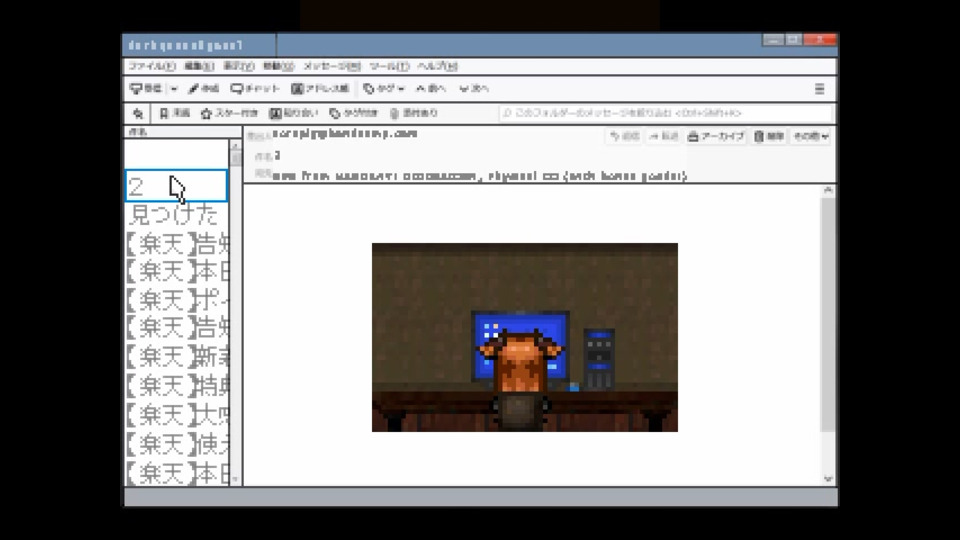Viewport: 960px width, 540px height.
Task: Archive the message with アーカイブ button
Action: click(x=716, y=137)
